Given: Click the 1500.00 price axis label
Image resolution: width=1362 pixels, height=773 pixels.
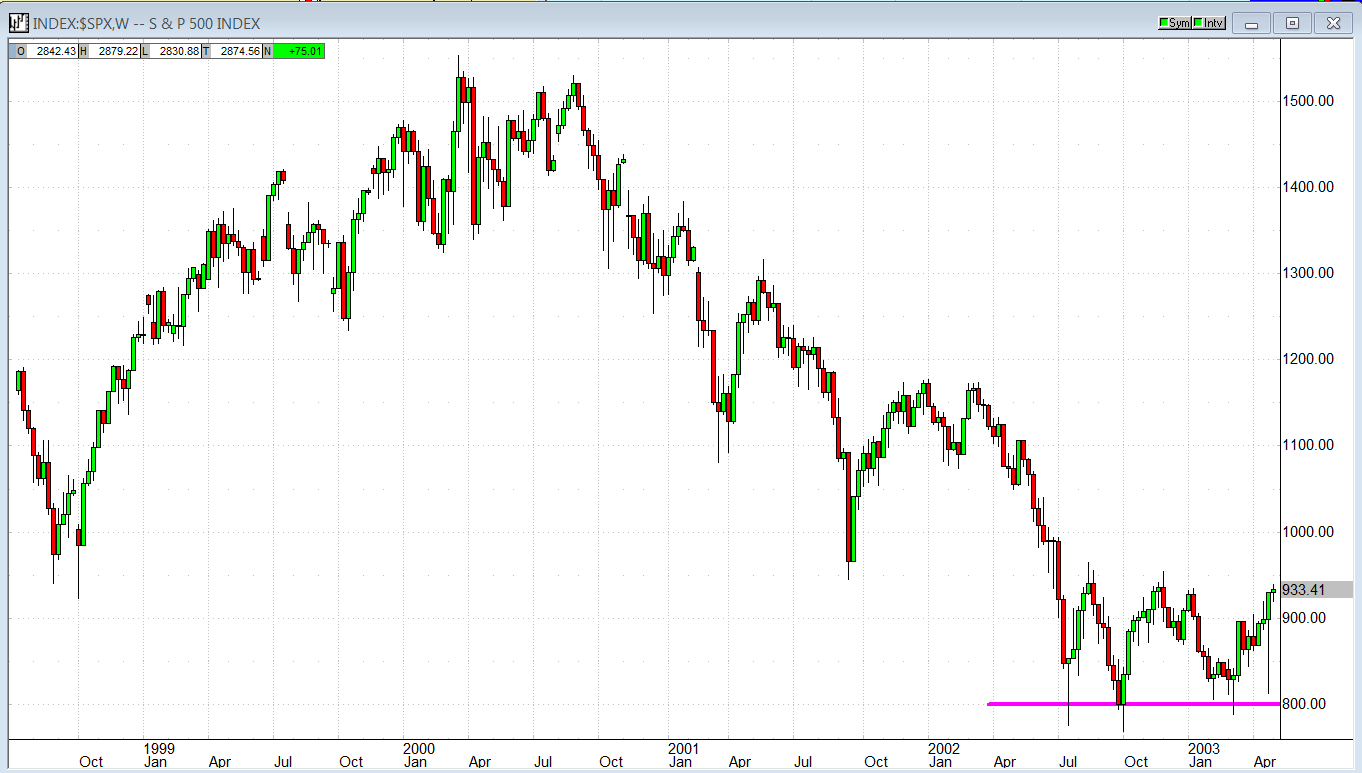Looking at the screenshot, I should (1309, 101).
